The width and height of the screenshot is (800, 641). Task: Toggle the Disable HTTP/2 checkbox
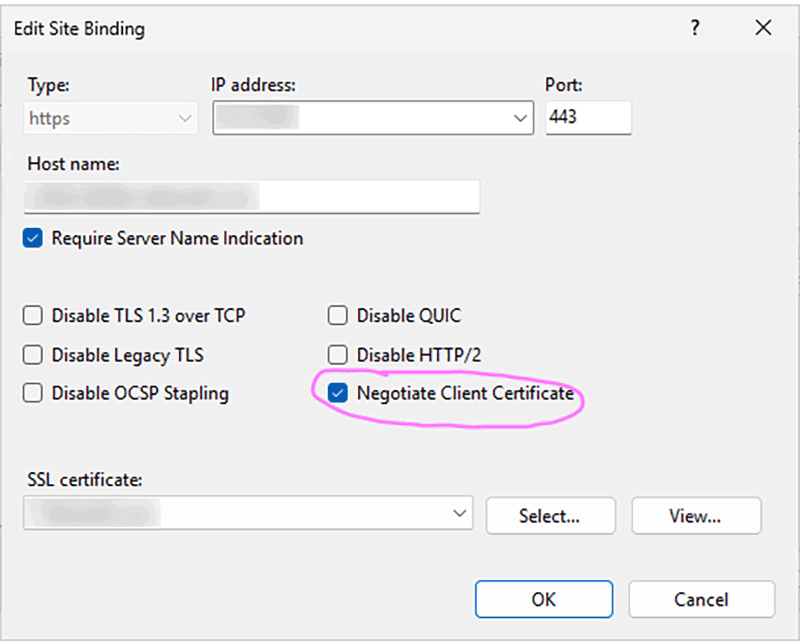[338, 355]
